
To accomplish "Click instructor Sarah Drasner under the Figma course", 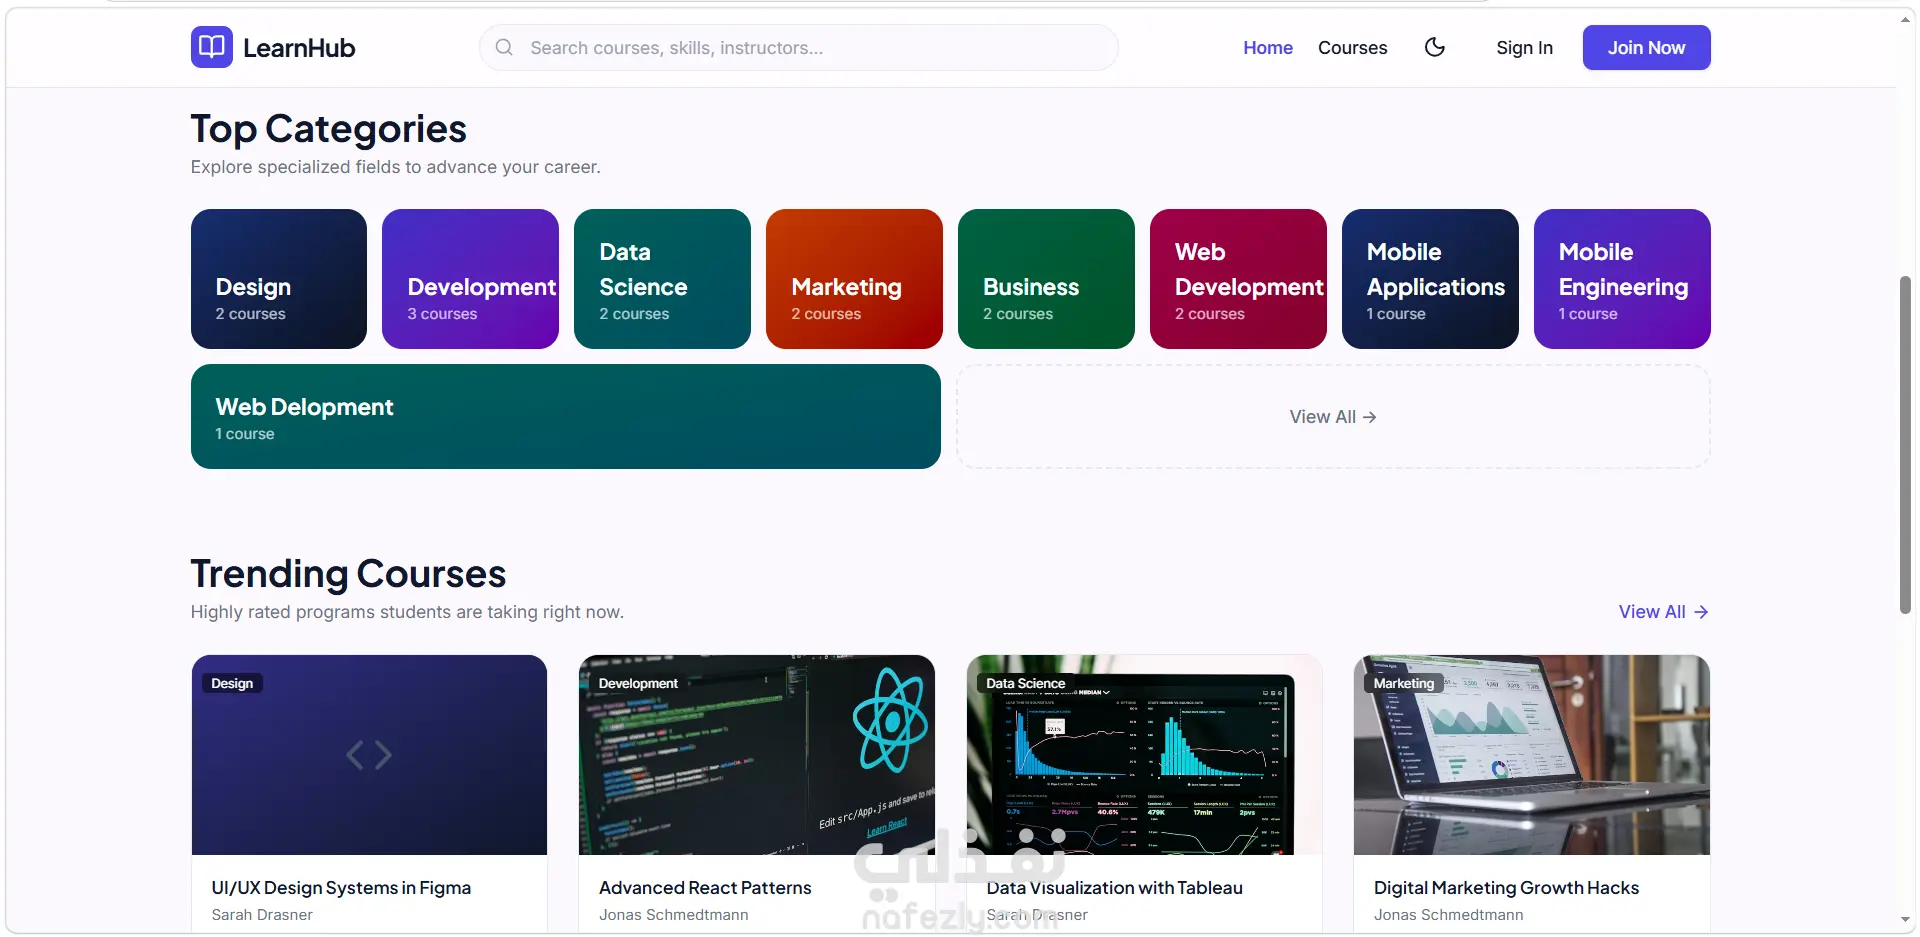I will click(x=262, y=915).
